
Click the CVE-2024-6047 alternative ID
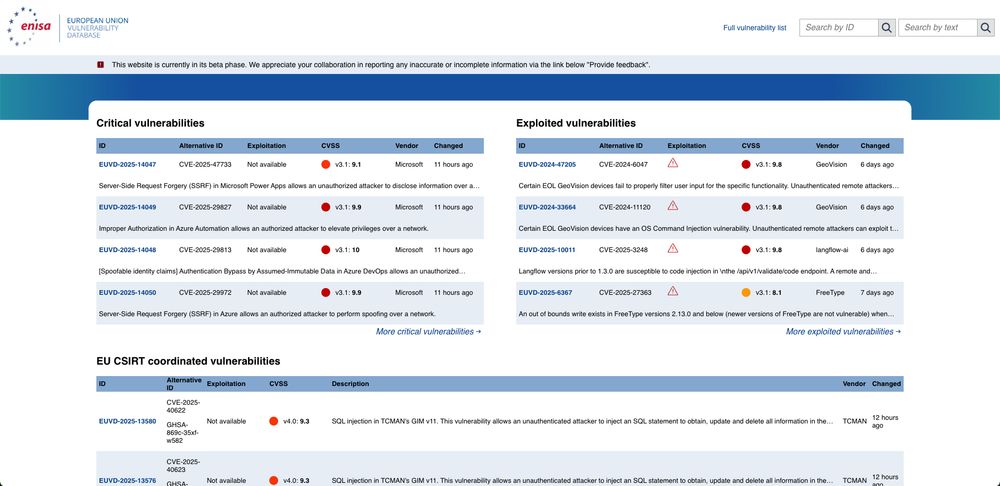click(x=623, y=165)
